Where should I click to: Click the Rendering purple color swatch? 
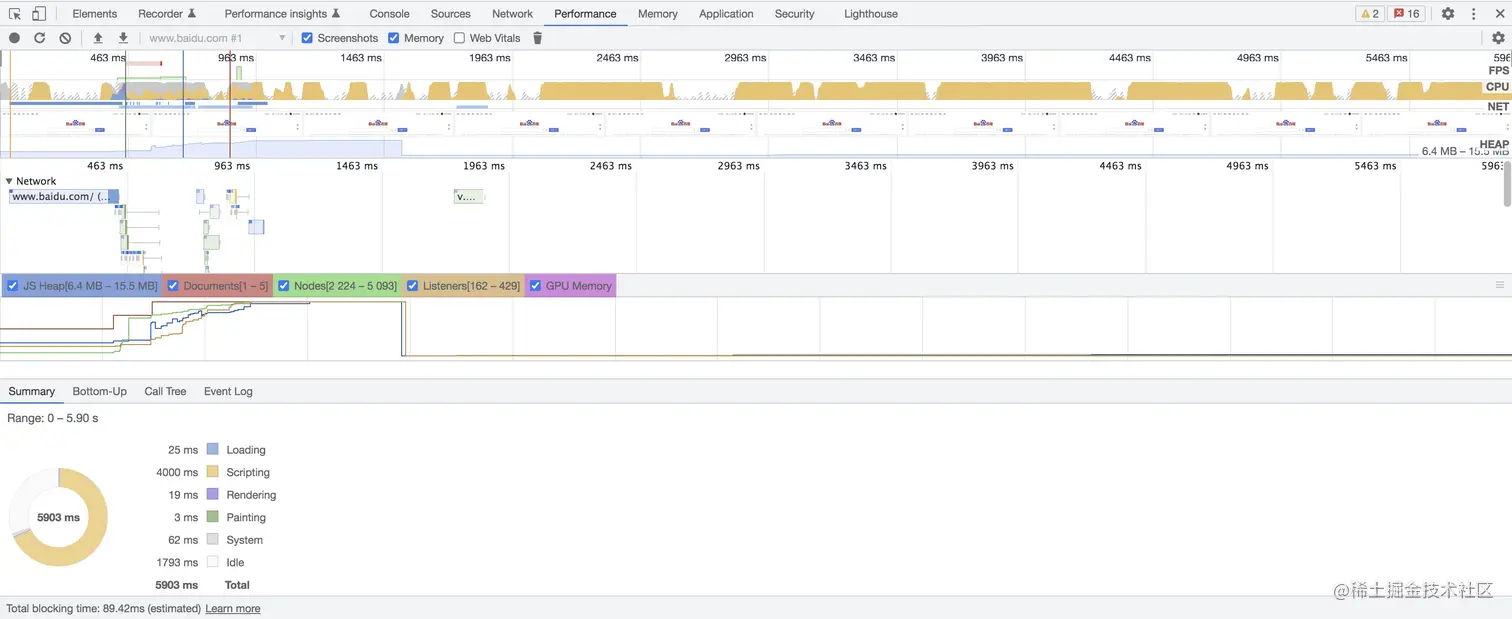point(212,495)
